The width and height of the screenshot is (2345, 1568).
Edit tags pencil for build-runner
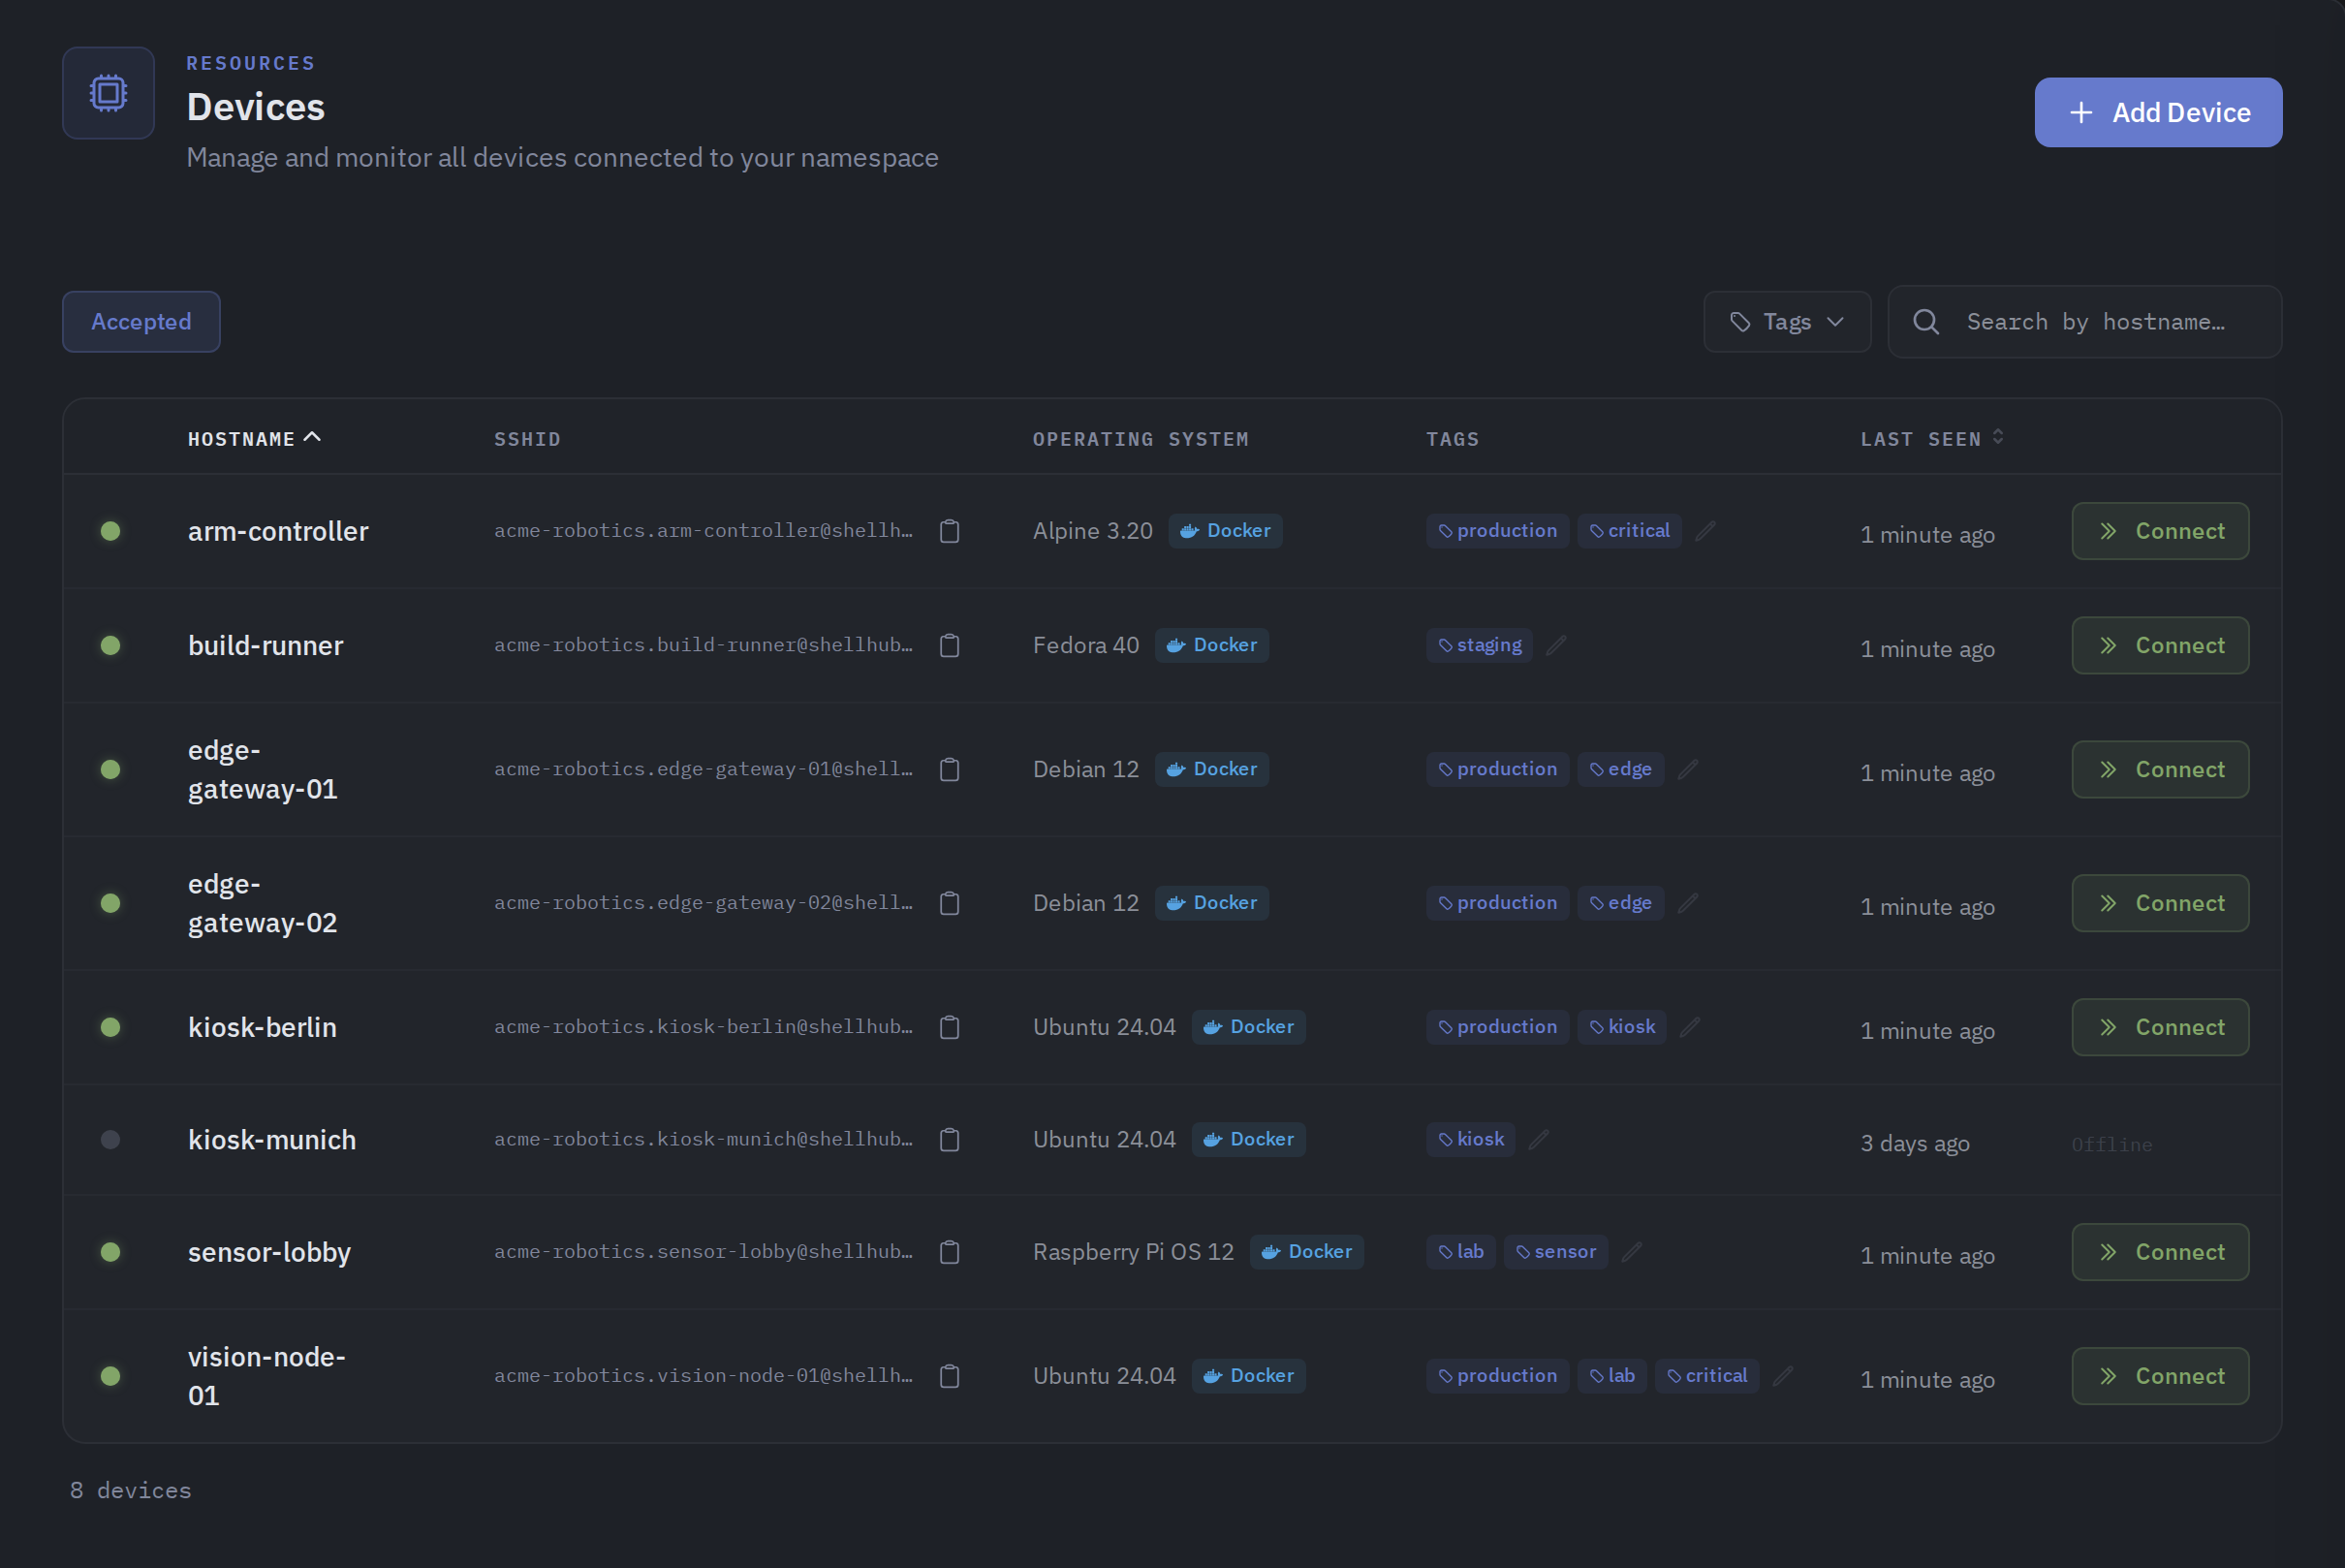pos(1556,645)
